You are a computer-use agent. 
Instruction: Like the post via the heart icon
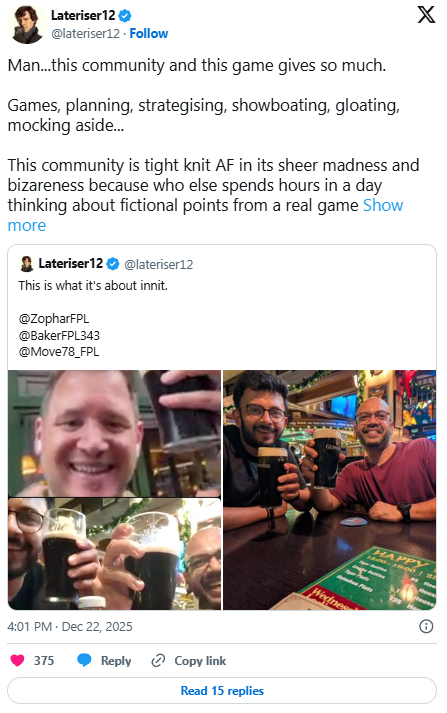pyautogui.click(x=17, y=660)
